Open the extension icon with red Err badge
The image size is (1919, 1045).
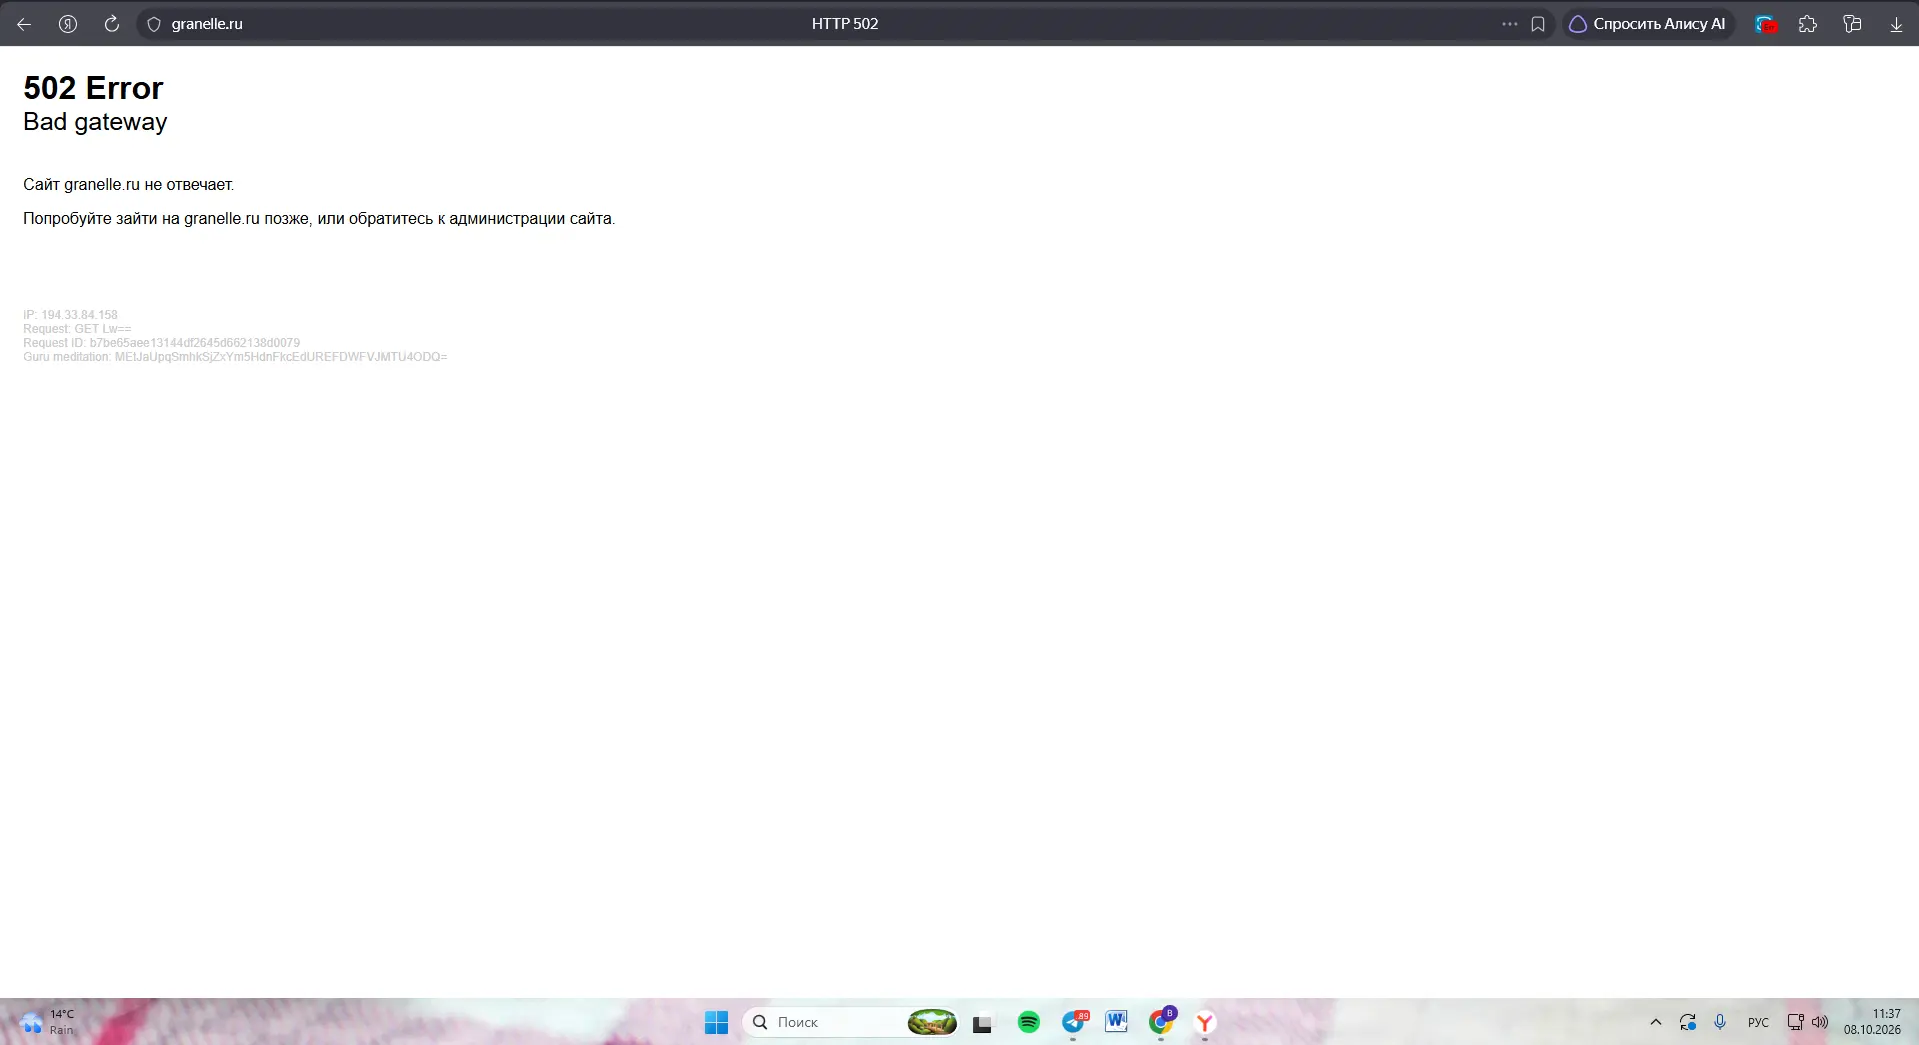(x=1766, y=24)
